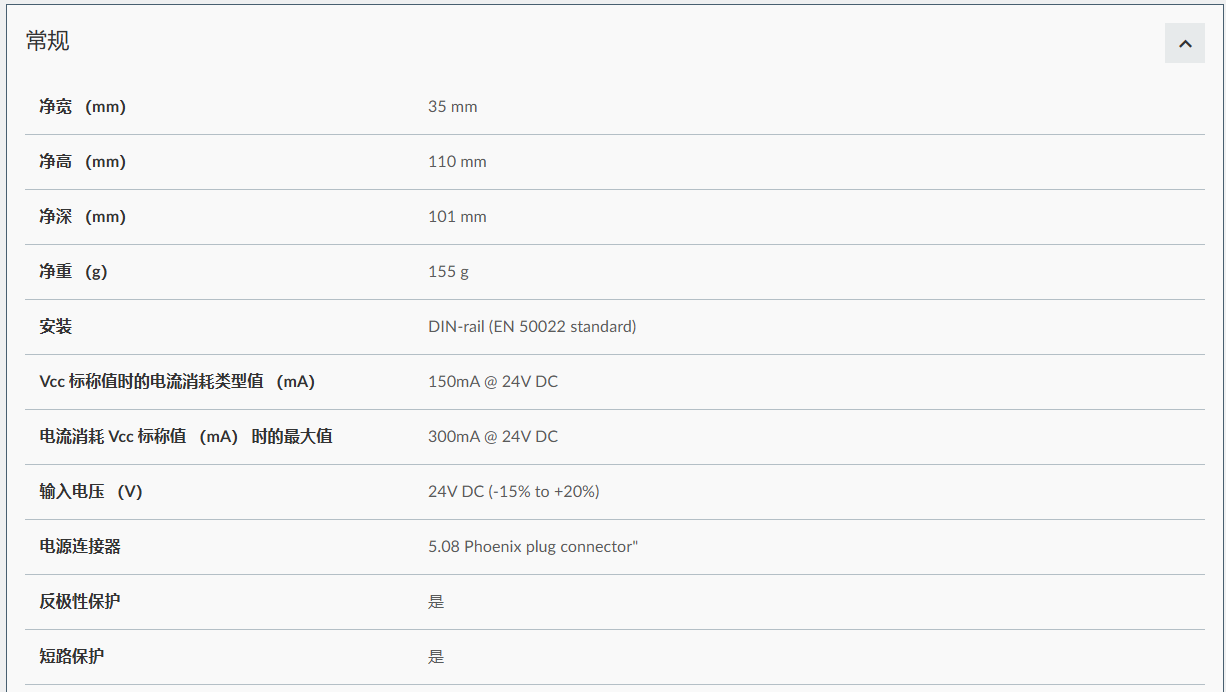Click the 35 mm width value
Screen dimensions: 1226x692
(x=452, y=107)
